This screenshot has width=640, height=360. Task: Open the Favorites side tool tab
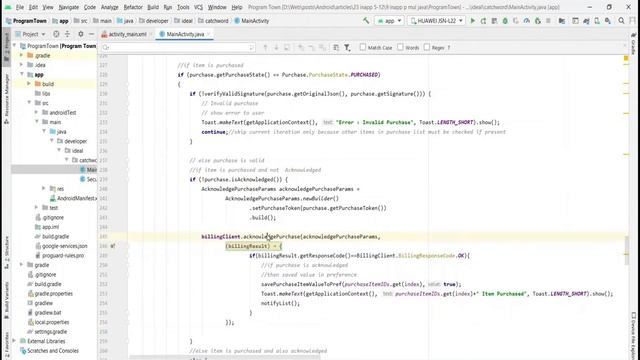(6, 345)
